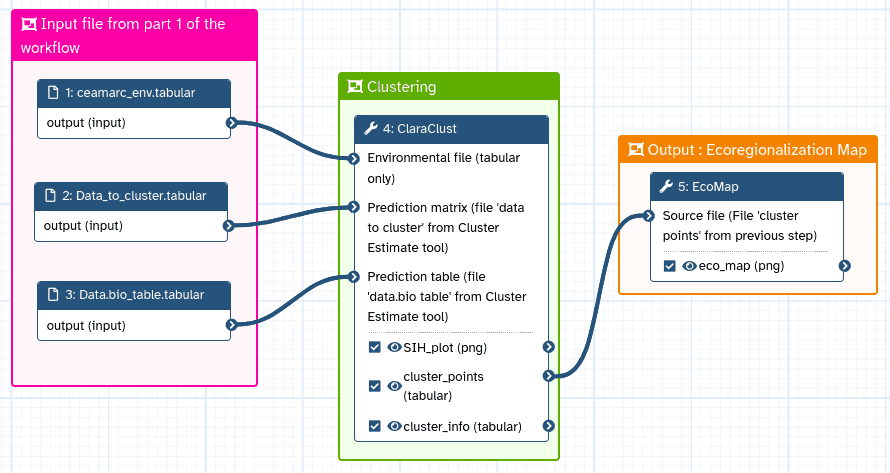Click the pink Input file frame icon
Screen dimensions: 890x473
click(28, 24)
